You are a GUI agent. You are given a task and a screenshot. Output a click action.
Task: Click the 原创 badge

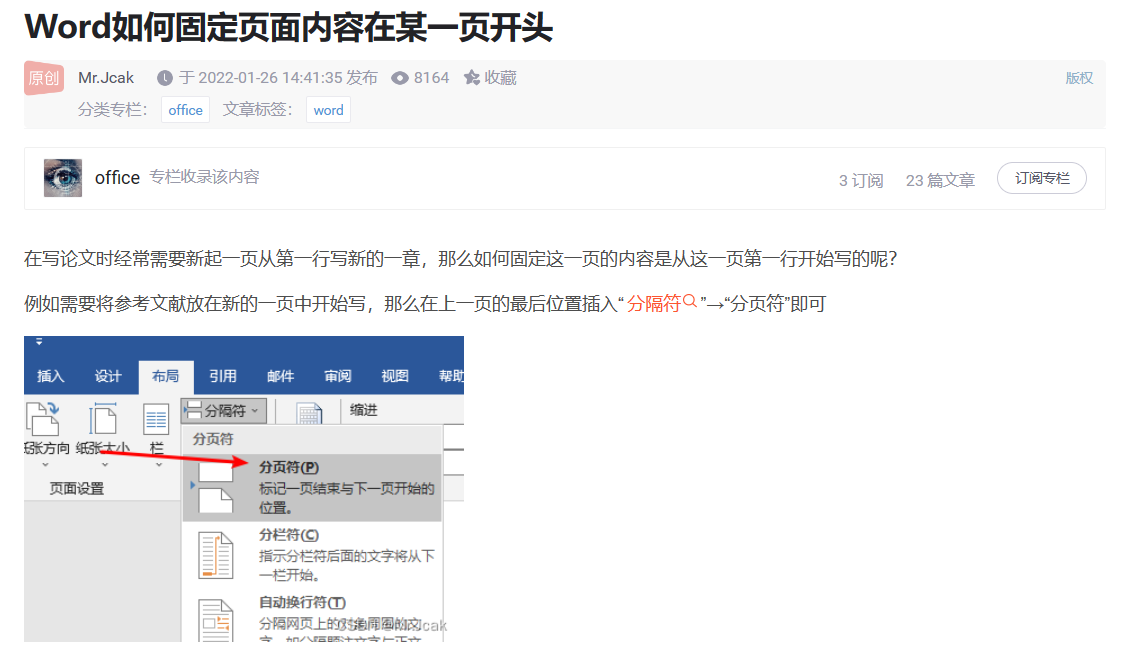pyautogui.click(x=44, y=77)
